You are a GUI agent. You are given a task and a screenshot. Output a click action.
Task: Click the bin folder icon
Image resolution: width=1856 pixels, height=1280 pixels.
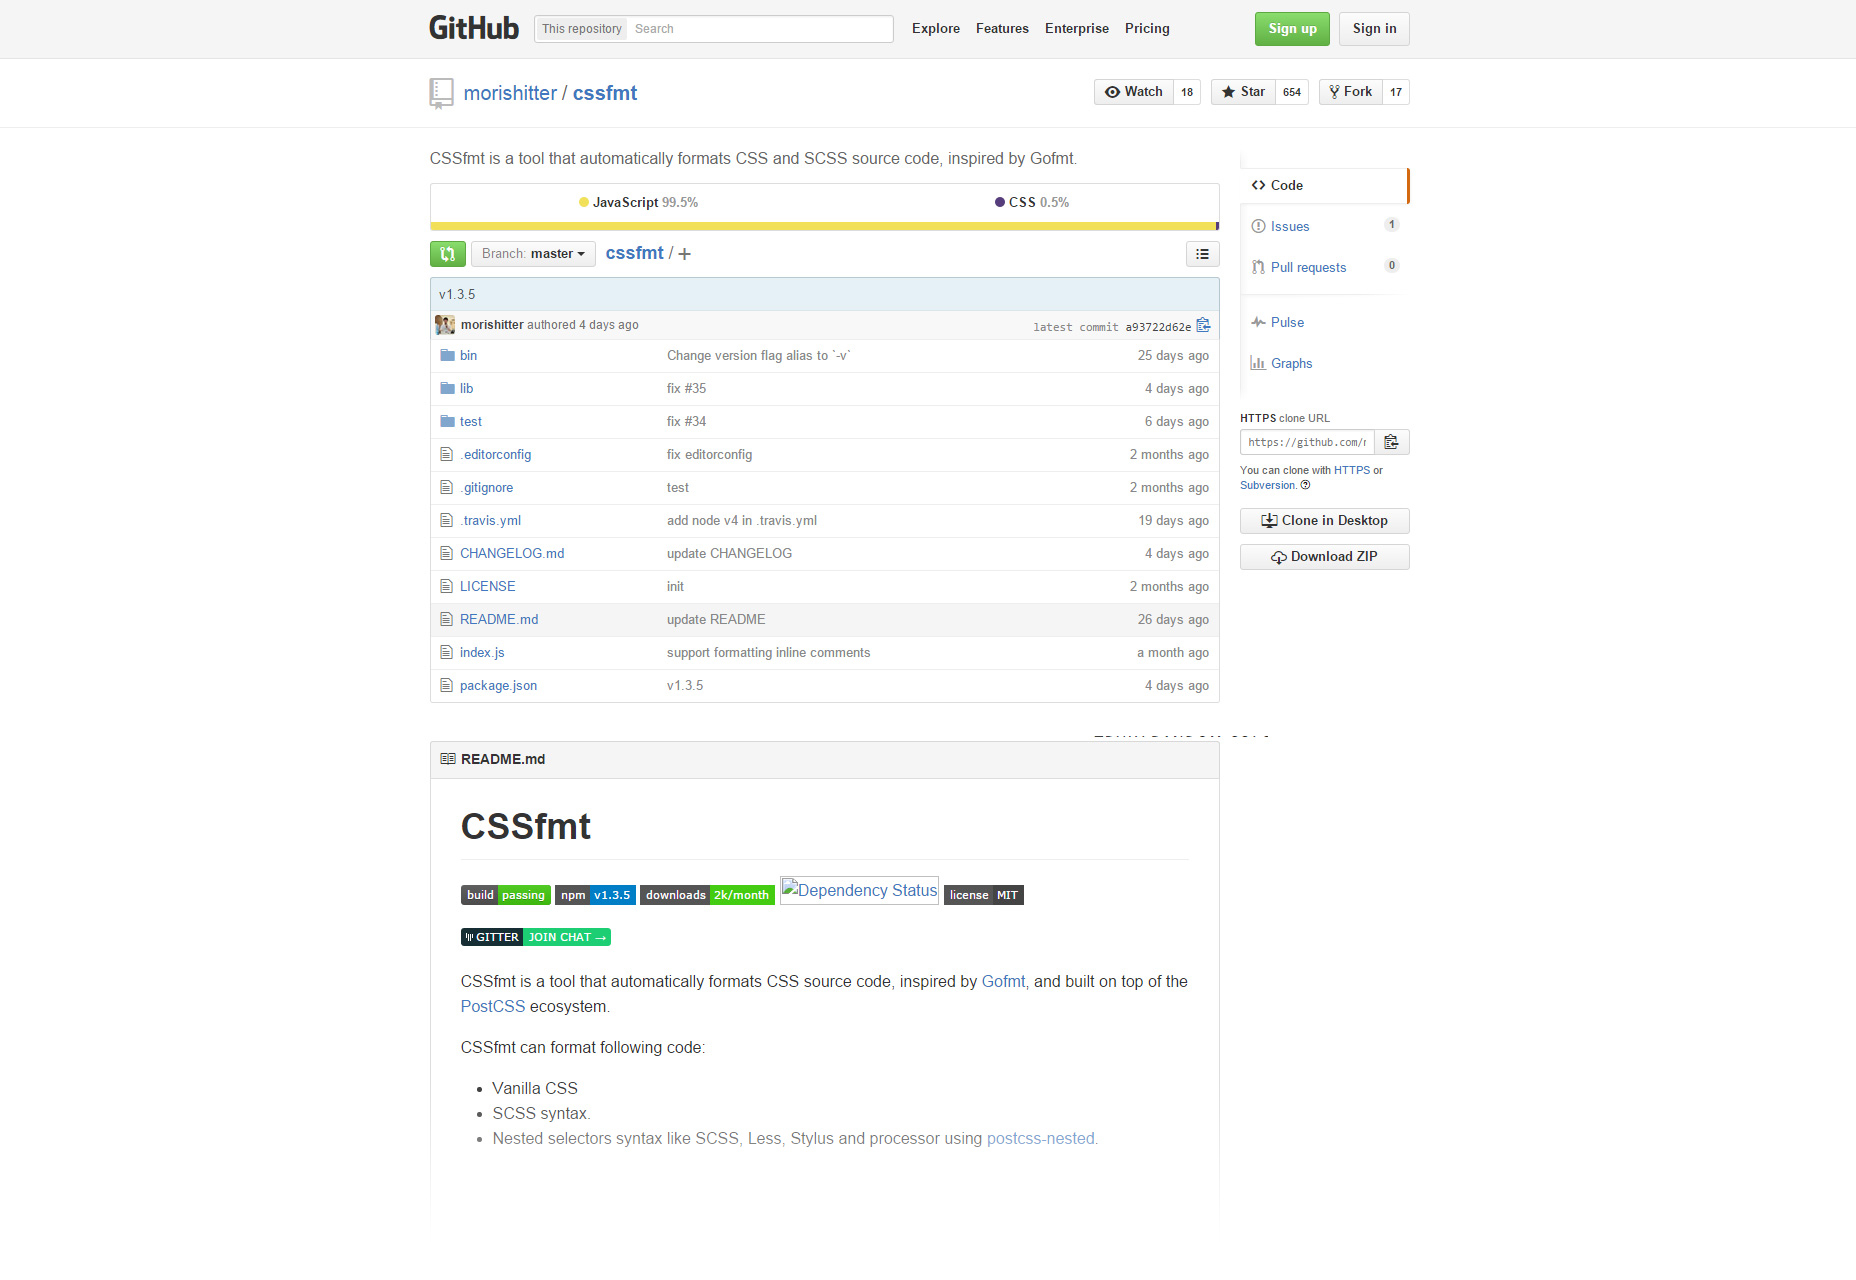pos(447,355)
